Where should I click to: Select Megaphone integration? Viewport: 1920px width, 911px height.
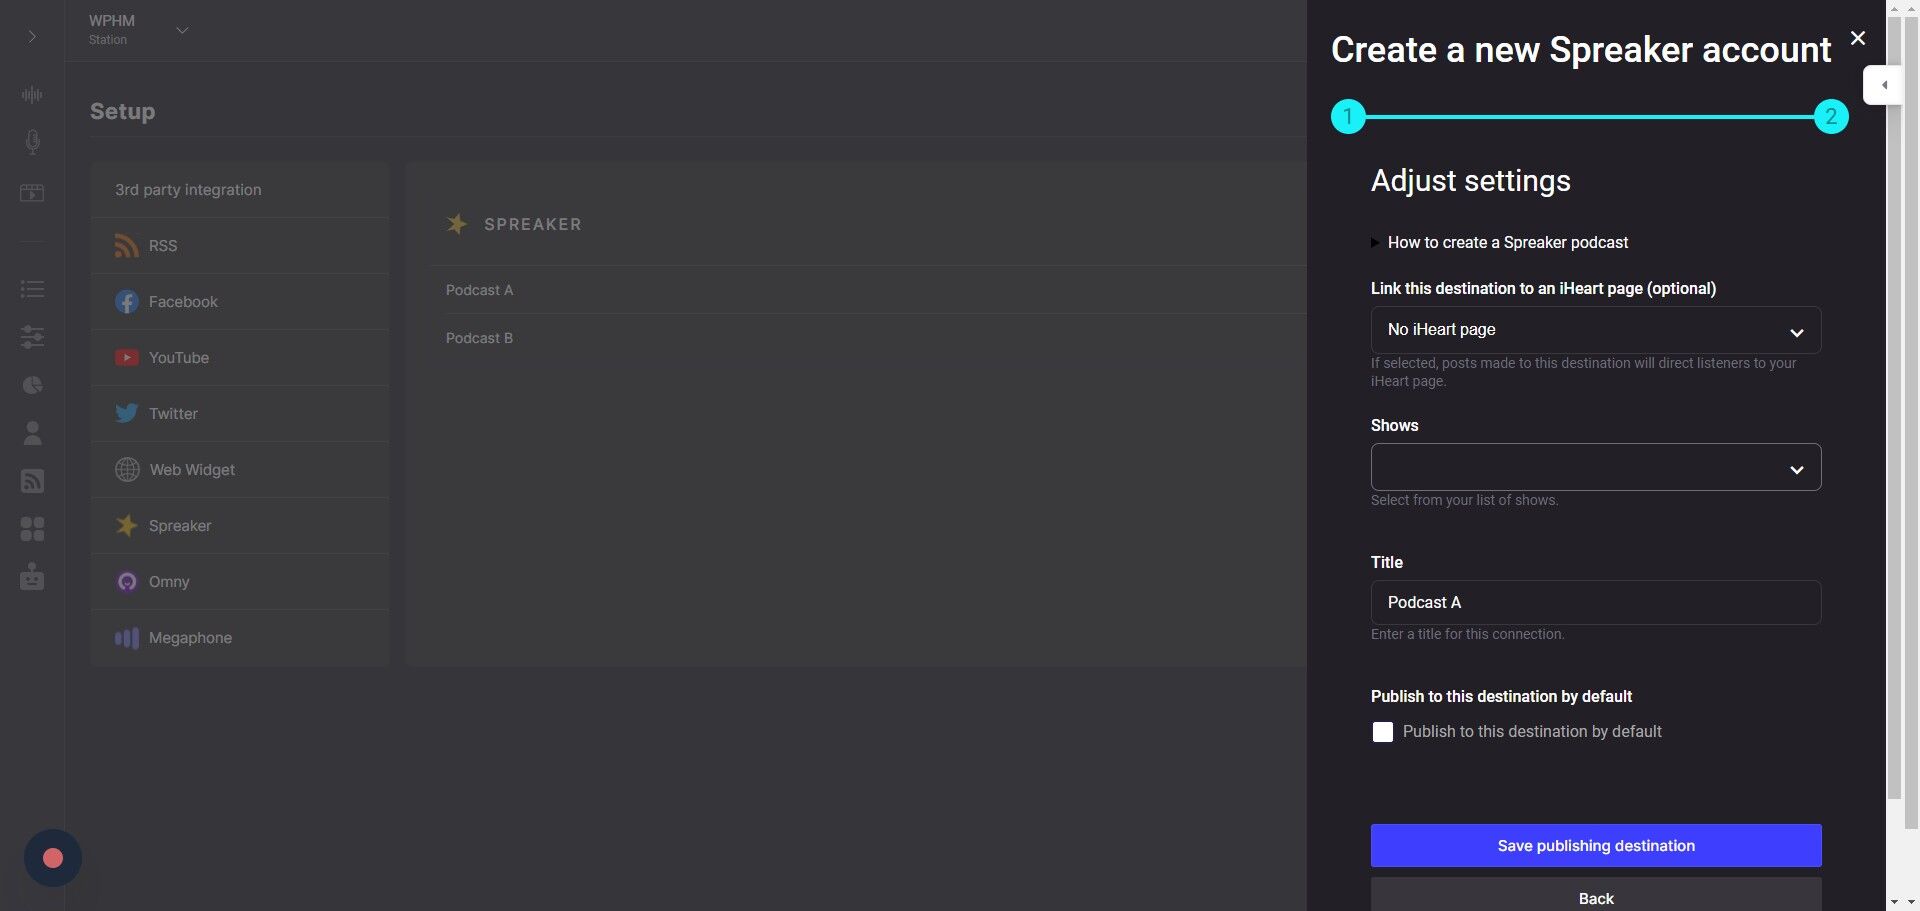[240, 638]
